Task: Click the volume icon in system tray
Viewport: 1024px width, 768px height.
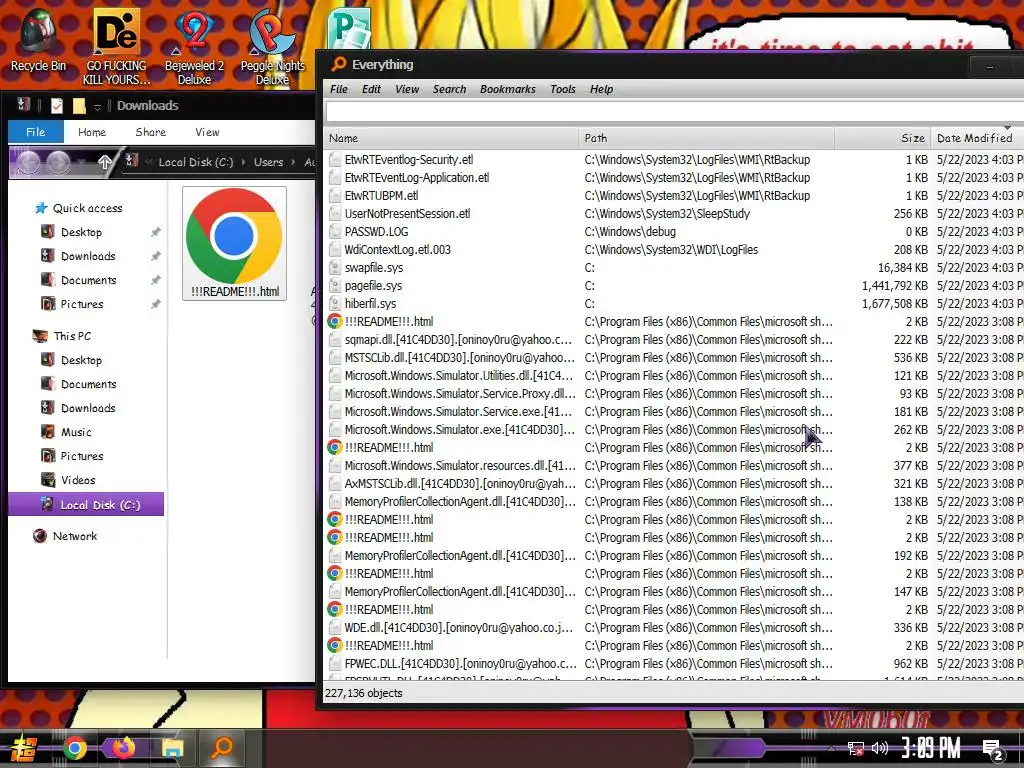Action: pos(880,748)
